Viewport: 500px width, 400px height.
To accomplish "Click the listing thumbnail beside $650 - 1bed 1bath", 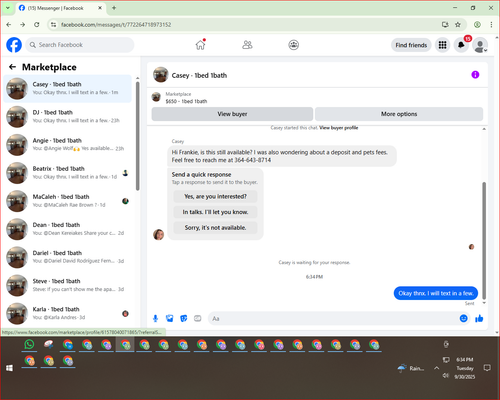I will [x=156, y=97].
